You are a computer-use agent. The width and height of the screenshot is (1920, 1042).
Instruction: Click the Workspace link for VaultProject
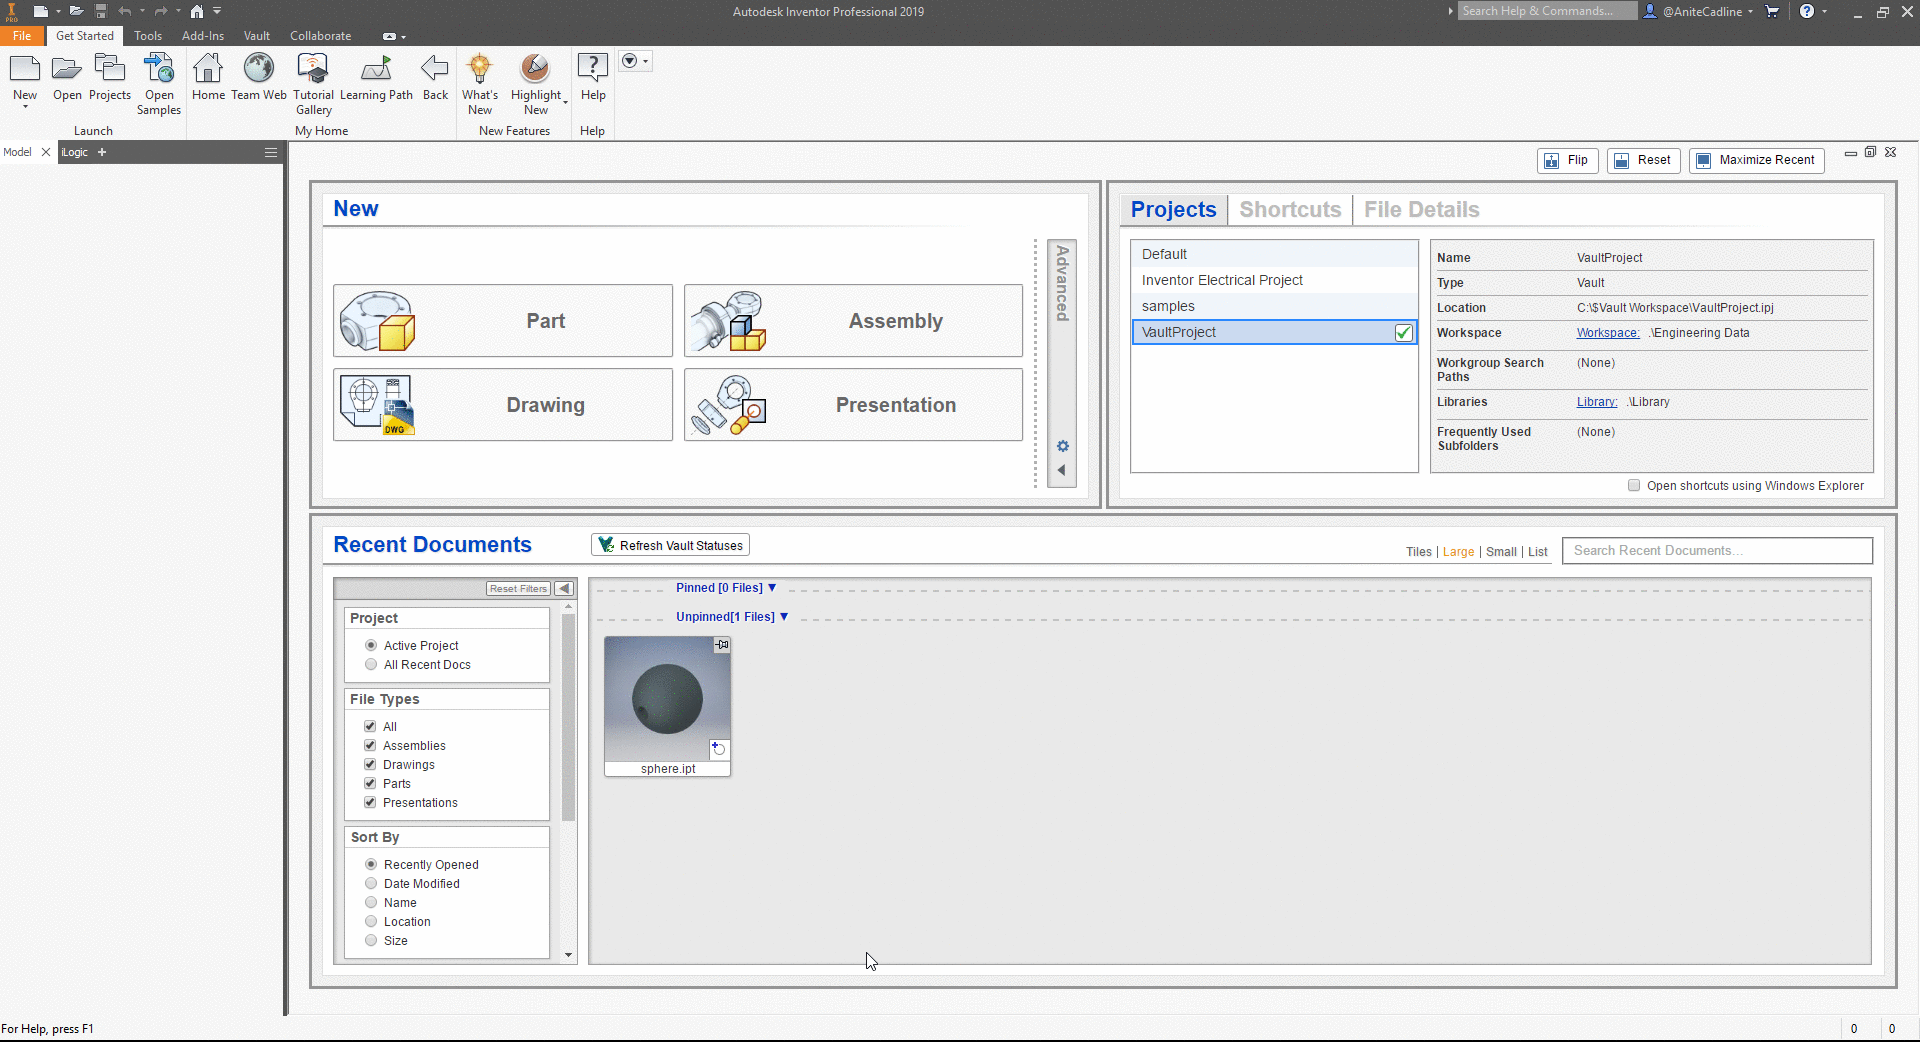click(x=1607, y=332)
